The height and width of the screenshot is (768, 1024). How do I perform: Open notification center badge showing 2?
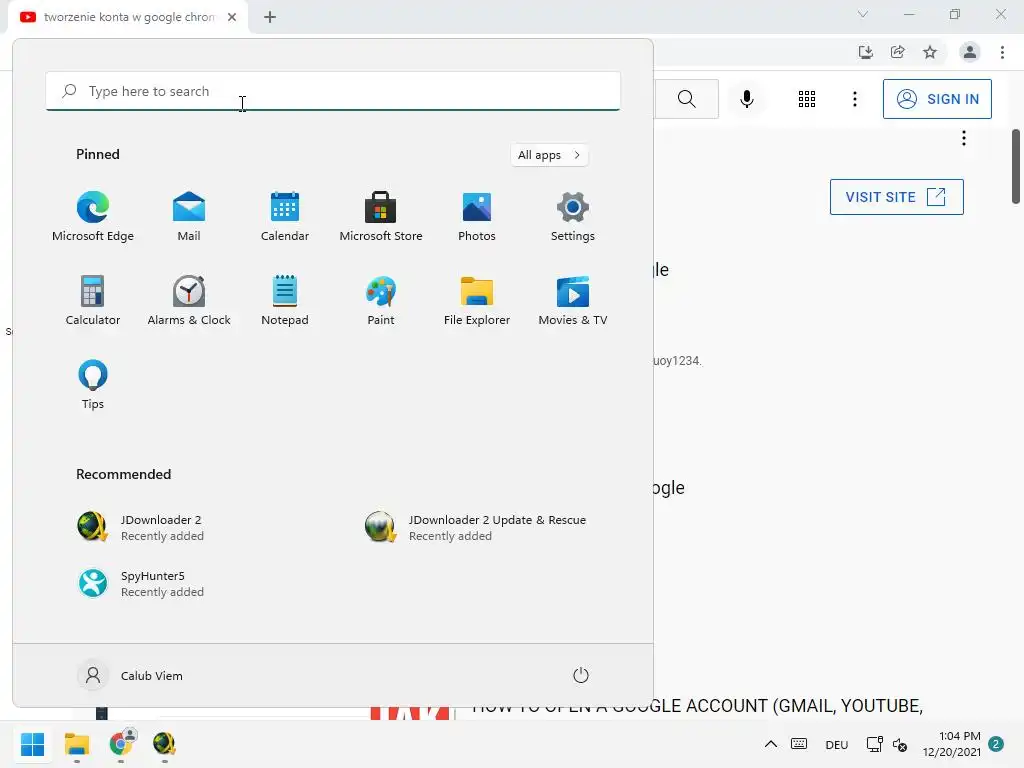[996, 744]
